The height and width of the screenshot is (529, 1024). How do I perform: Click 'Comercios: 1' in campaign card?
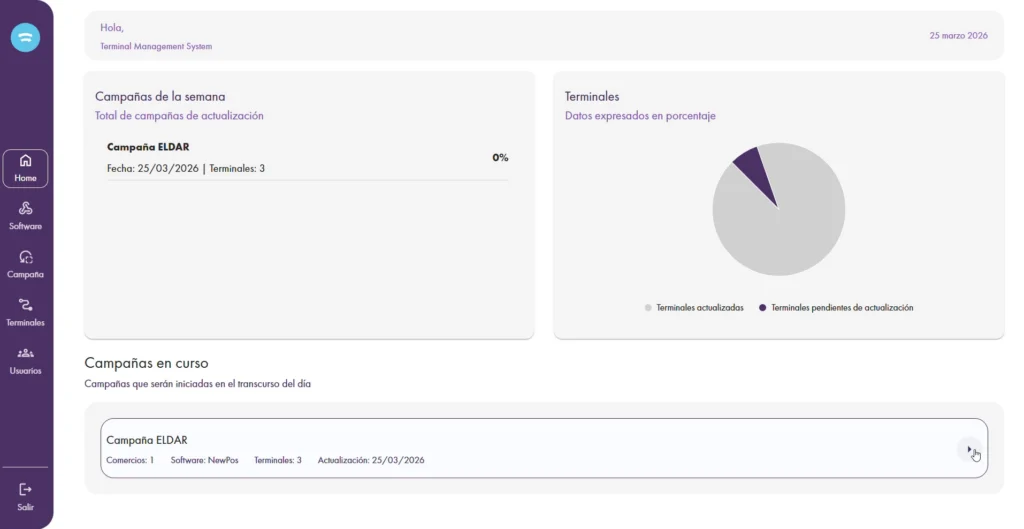tap(130, 460)
